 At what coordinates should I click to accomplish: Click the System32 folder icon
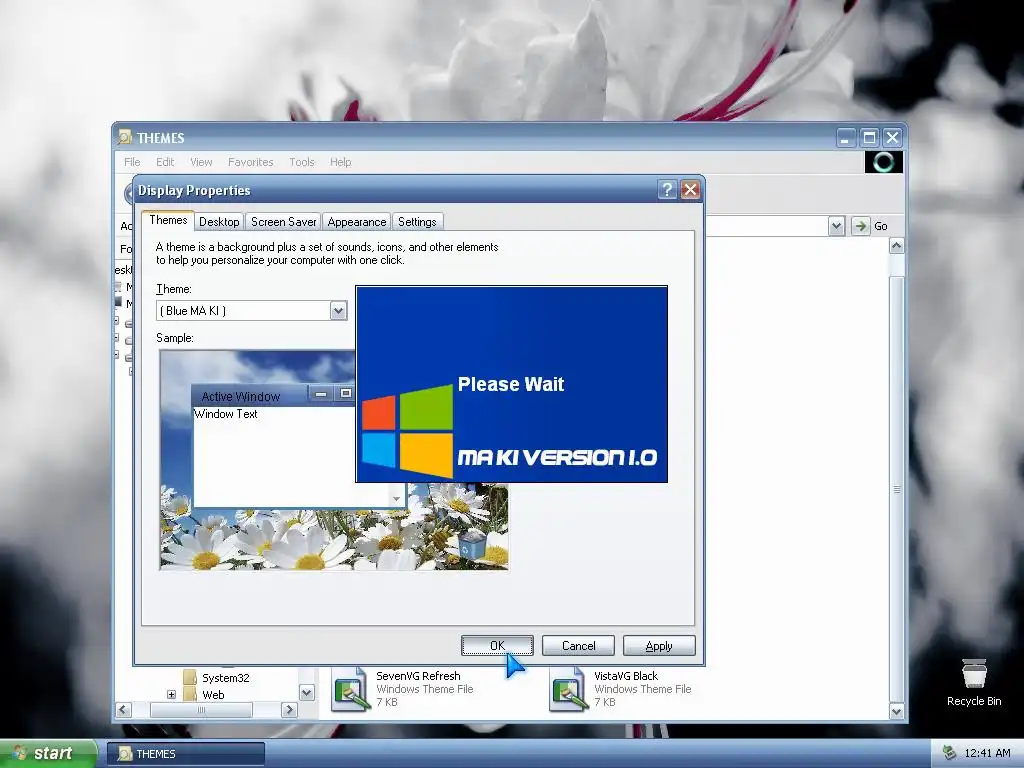(x=190, y=677)
